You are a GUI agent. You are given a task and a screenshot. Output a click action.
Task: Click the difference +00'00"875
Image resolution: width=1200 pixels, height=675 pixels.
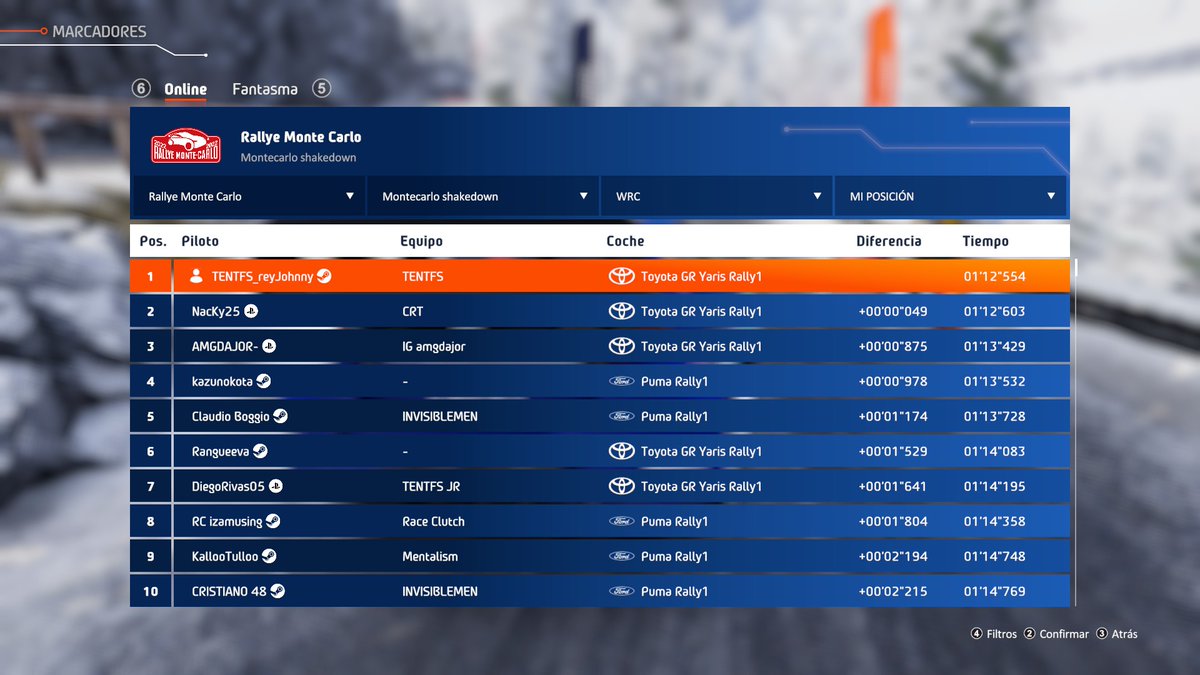click(x=893, y=346)
